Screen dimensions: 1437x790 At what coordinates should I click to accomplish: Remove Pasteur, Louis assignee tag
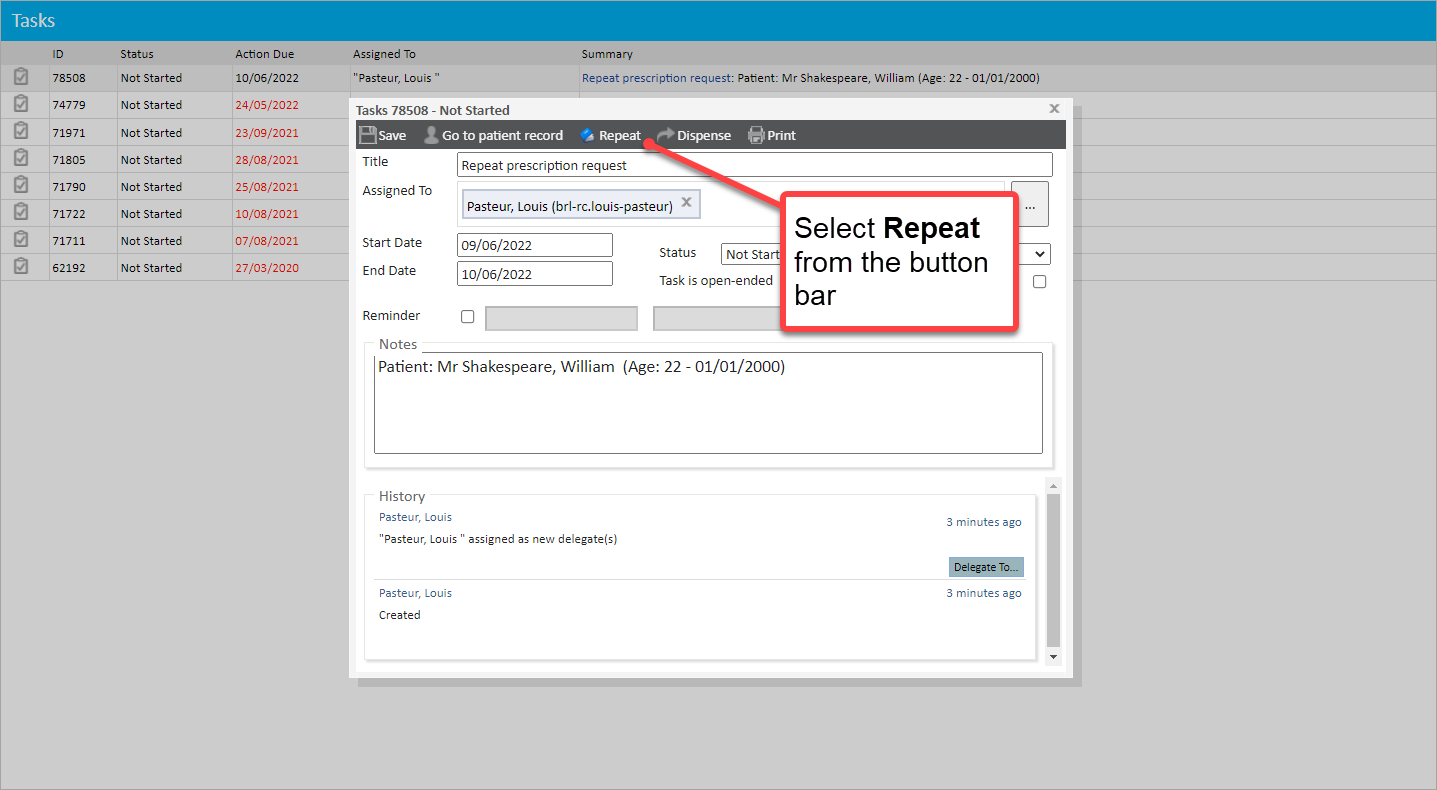coord(686,202)
